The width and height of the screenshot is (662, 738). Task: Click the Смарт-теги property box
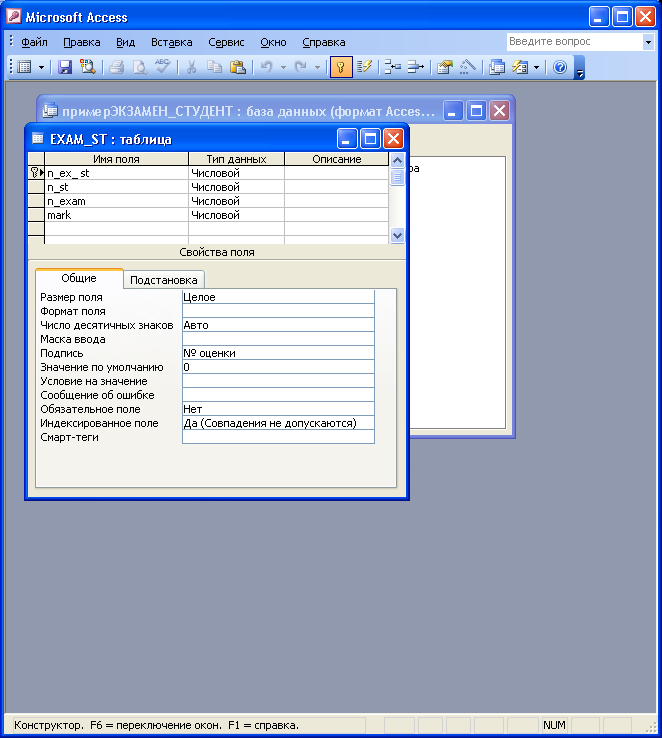pyautogui.click(x=278, y=437)
